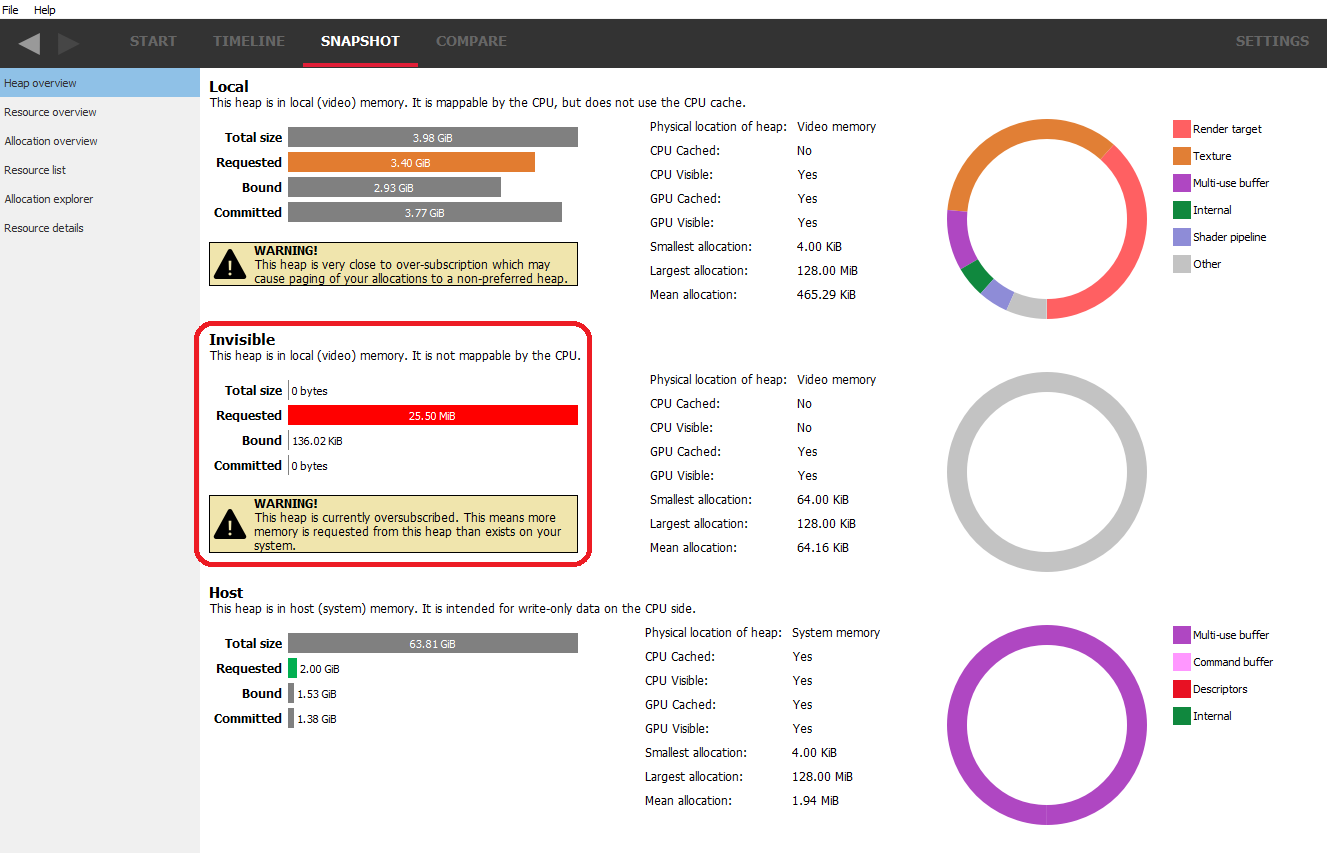Switch to the TIMELINE tab
The width and height of the screenshot is (1327, 853).
[x=249, y=41]
